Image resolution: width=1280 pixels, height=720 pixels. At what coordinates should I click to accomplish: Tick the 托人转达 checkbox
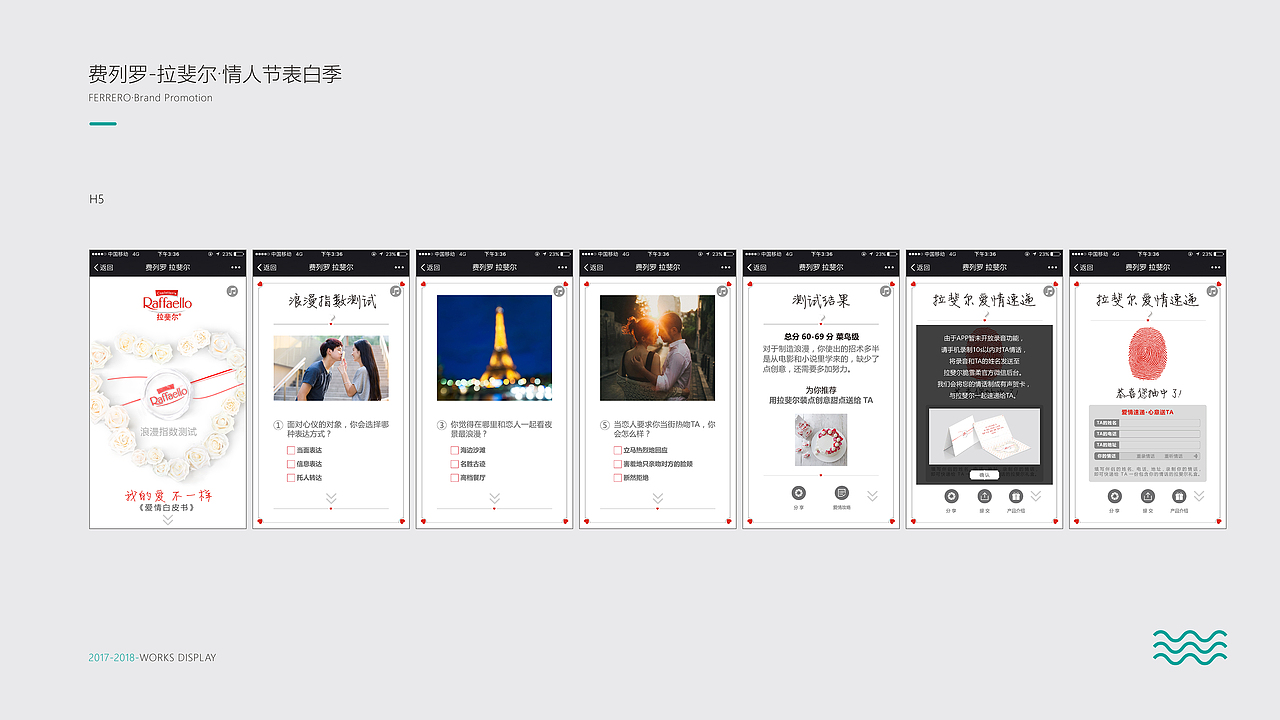pos(291,478)
